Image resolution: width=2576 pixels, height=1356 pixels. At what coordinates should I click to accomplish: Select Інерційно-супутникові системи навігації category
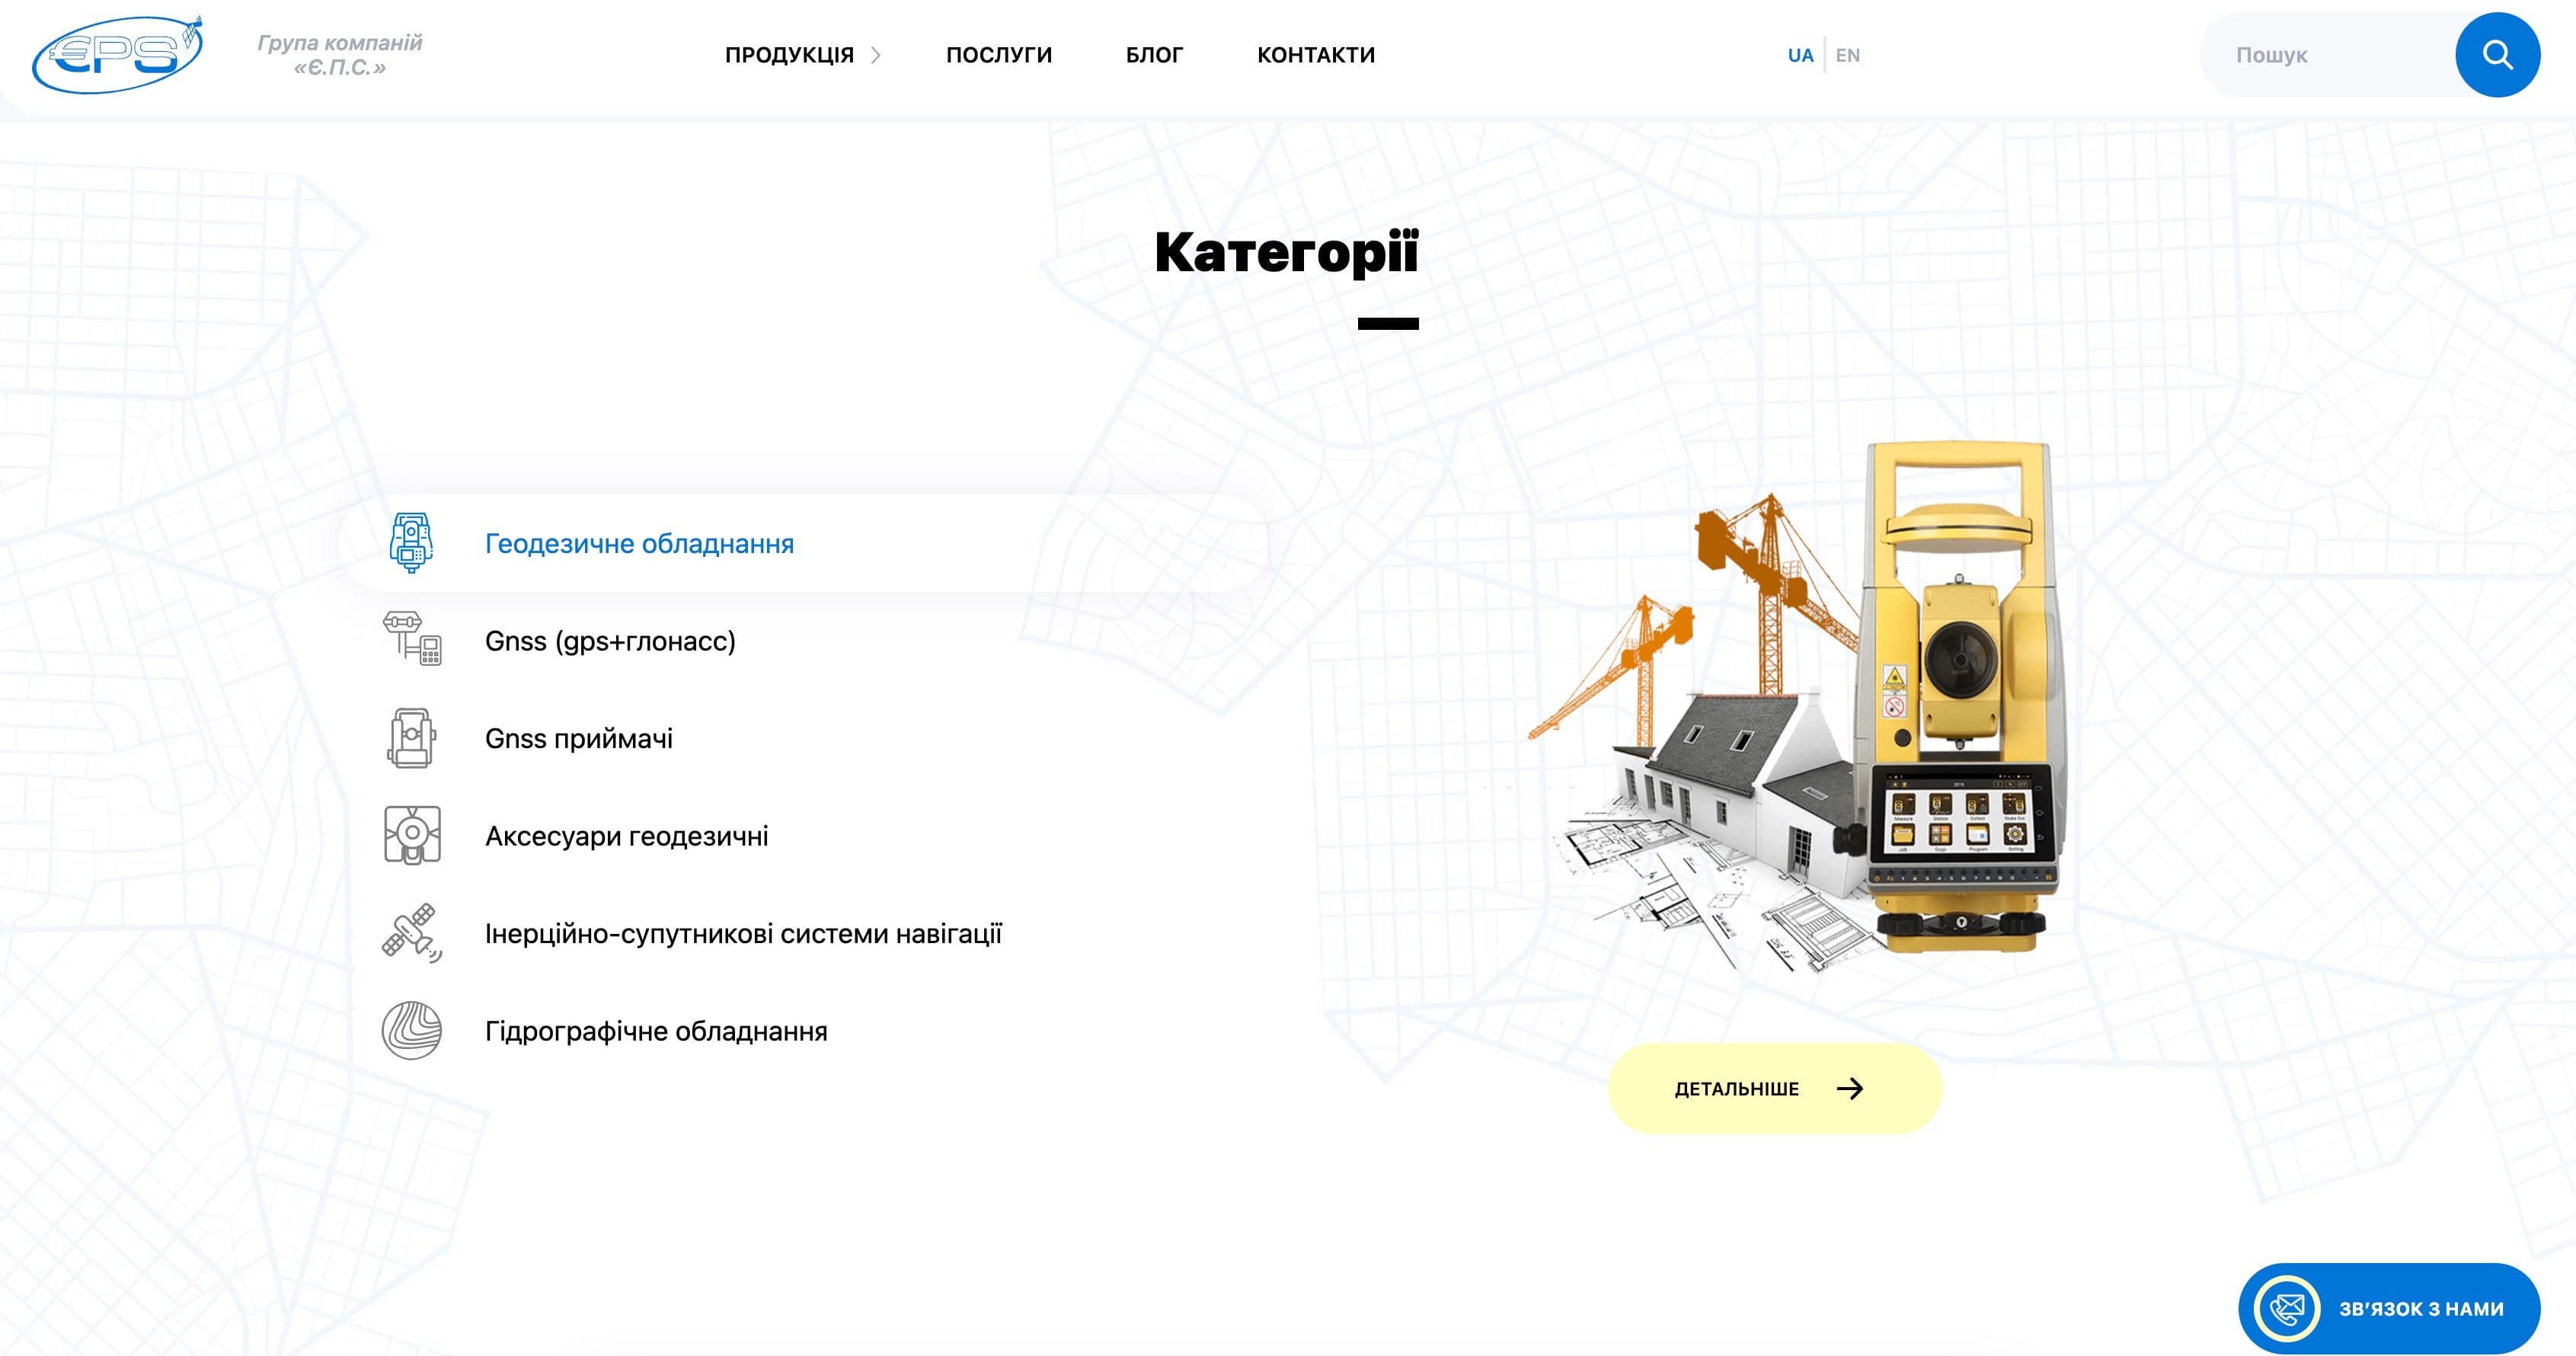742,934
